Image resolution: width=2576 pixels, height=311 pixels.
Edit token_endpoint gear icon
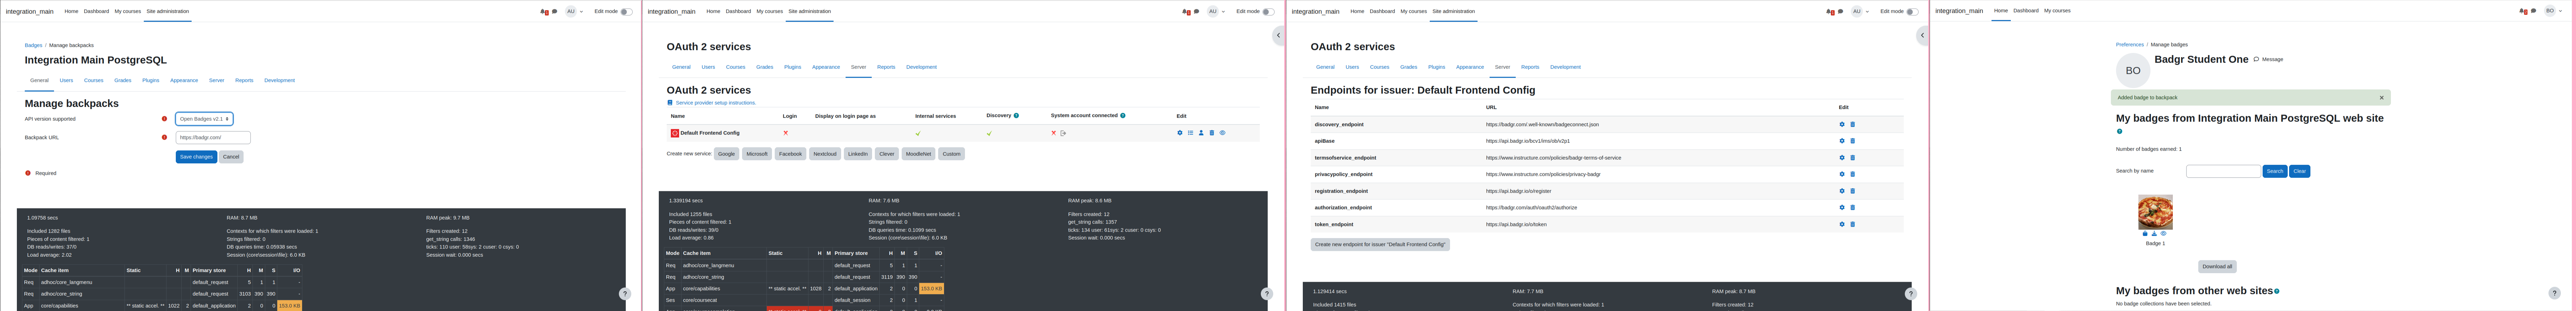click(1842, 224)
